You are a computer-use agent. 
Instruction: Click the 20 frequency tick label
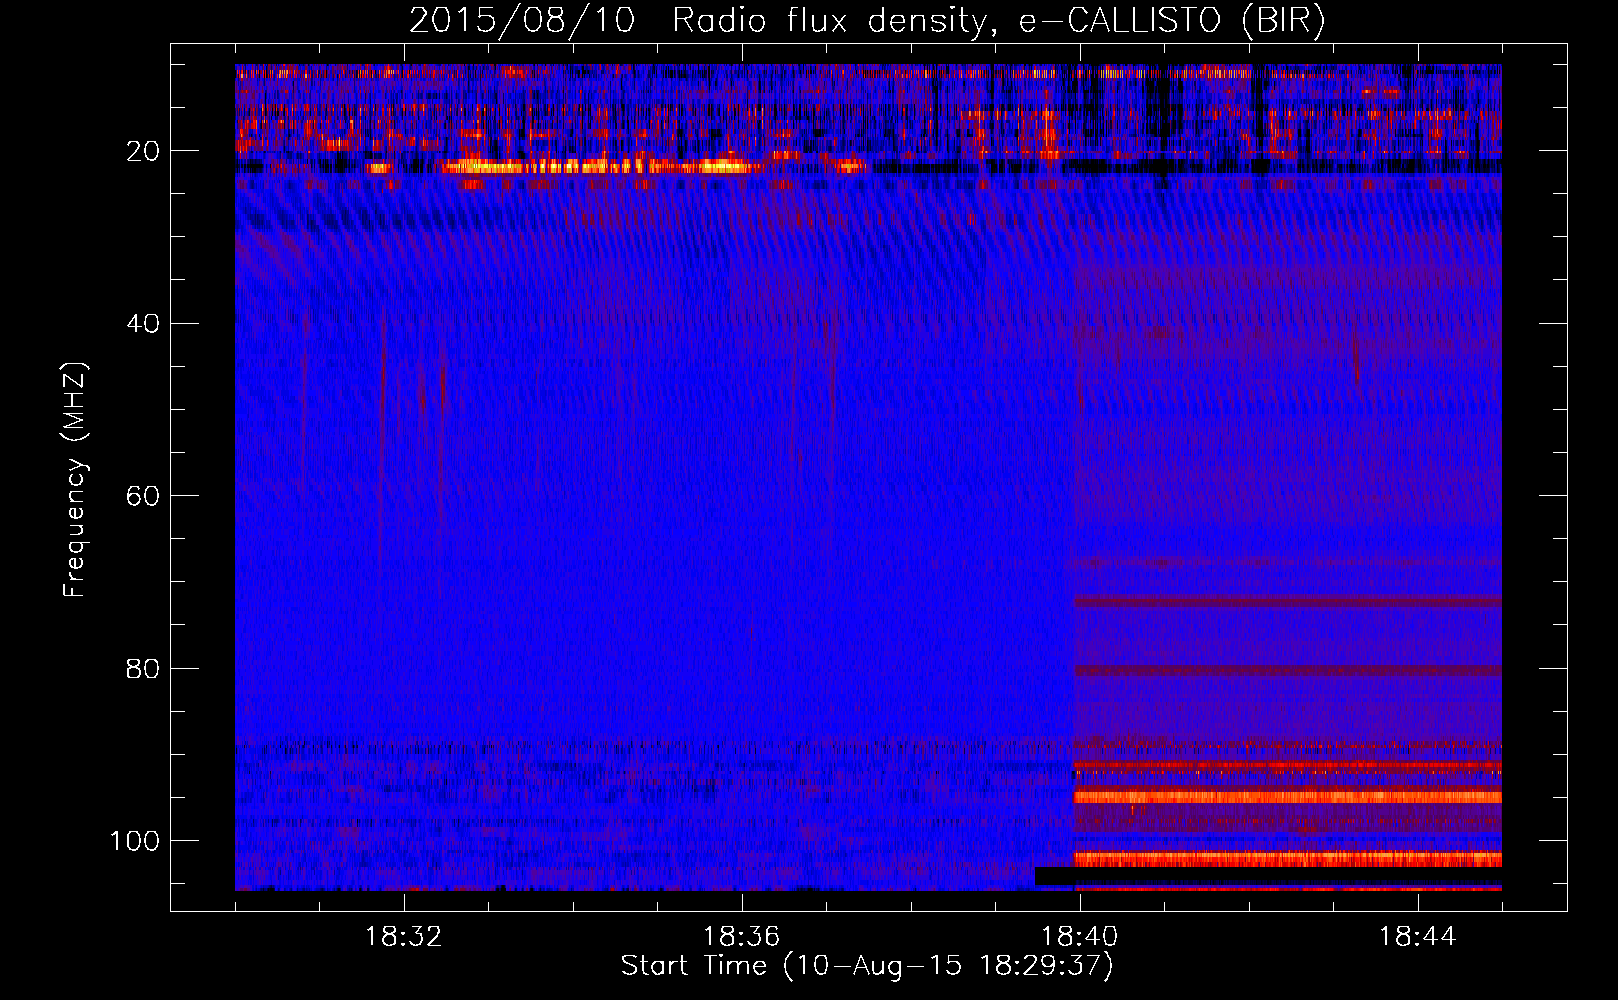[144, 151]
